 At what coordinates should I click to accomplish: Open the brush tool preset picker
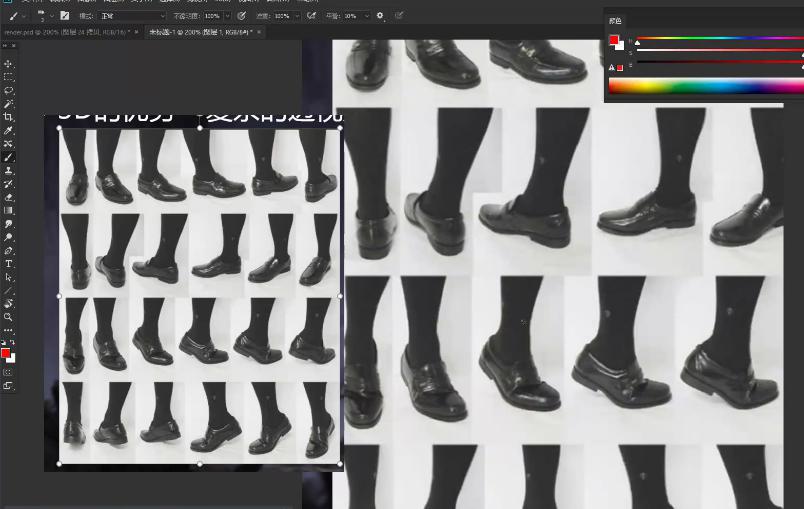(x=17, y=16)
